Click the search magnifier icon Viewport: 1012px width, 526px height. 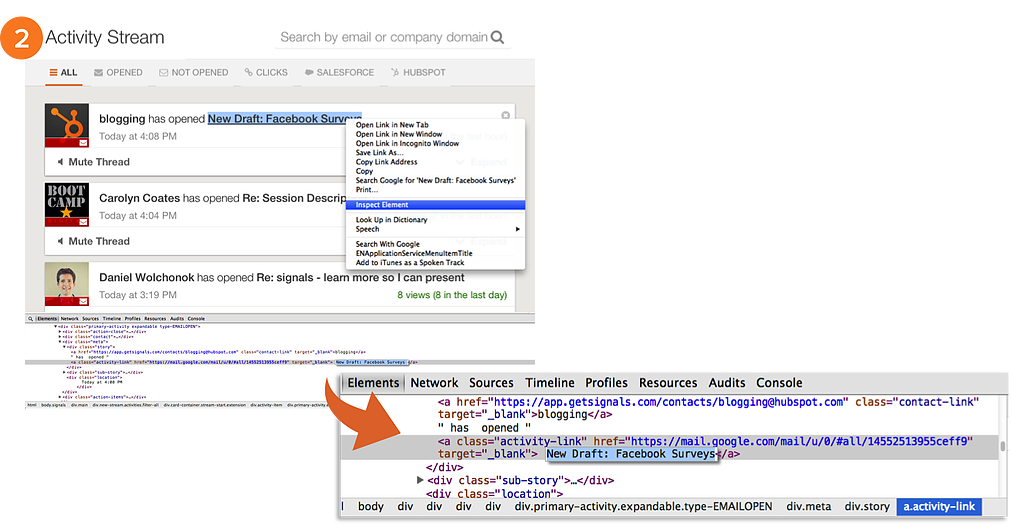497,37
